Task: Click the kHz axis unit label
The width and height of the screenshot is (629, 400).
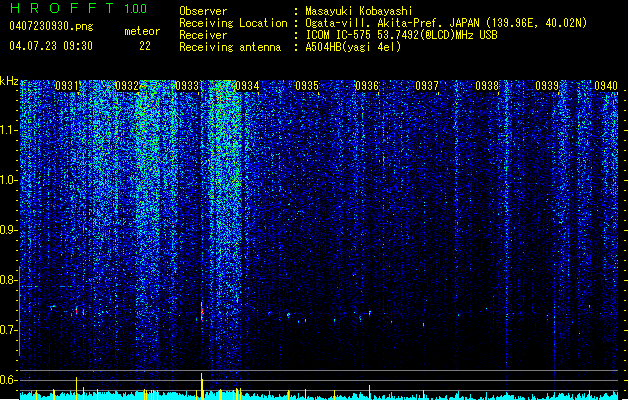Action: click(x=9, y=81)
